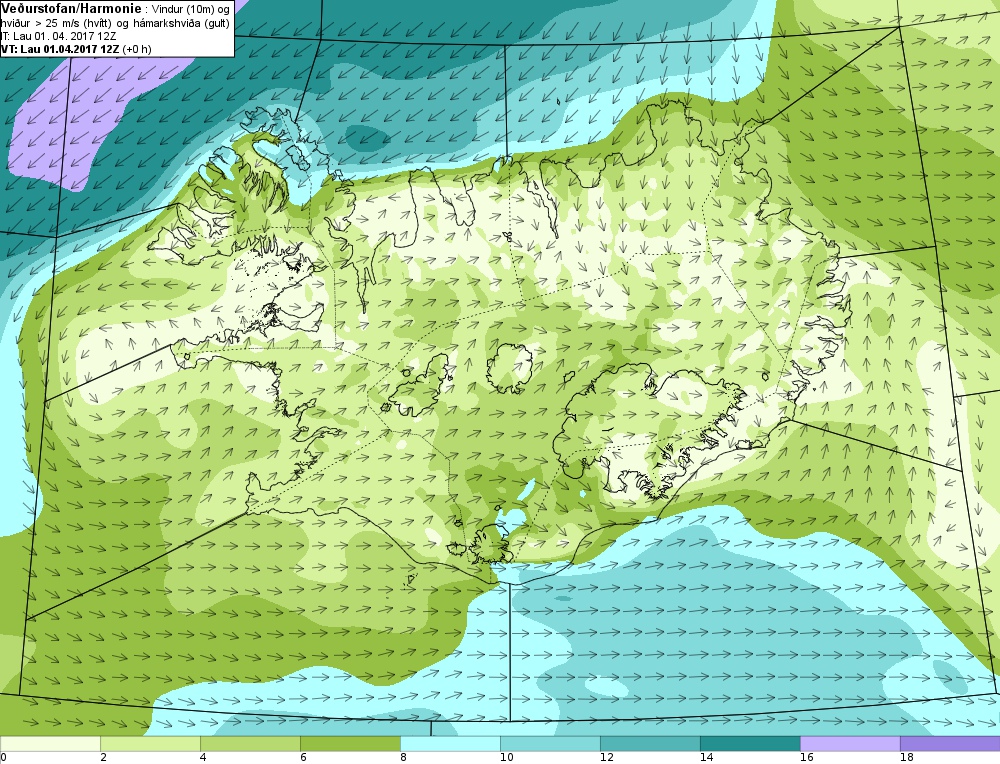Click the light cyan 8–10 legend swatch

(x=450, y=744)
